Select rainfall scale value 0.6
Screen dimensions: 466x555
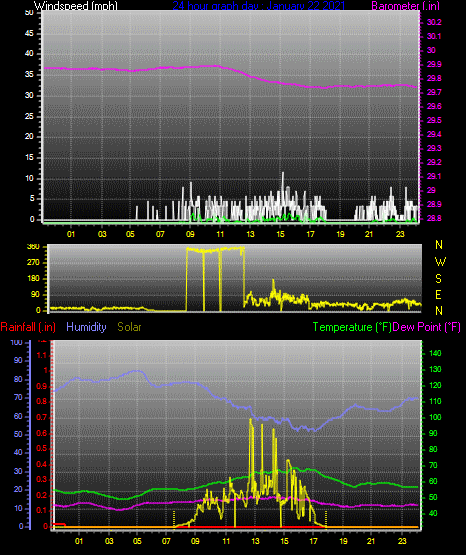[42, 433]
